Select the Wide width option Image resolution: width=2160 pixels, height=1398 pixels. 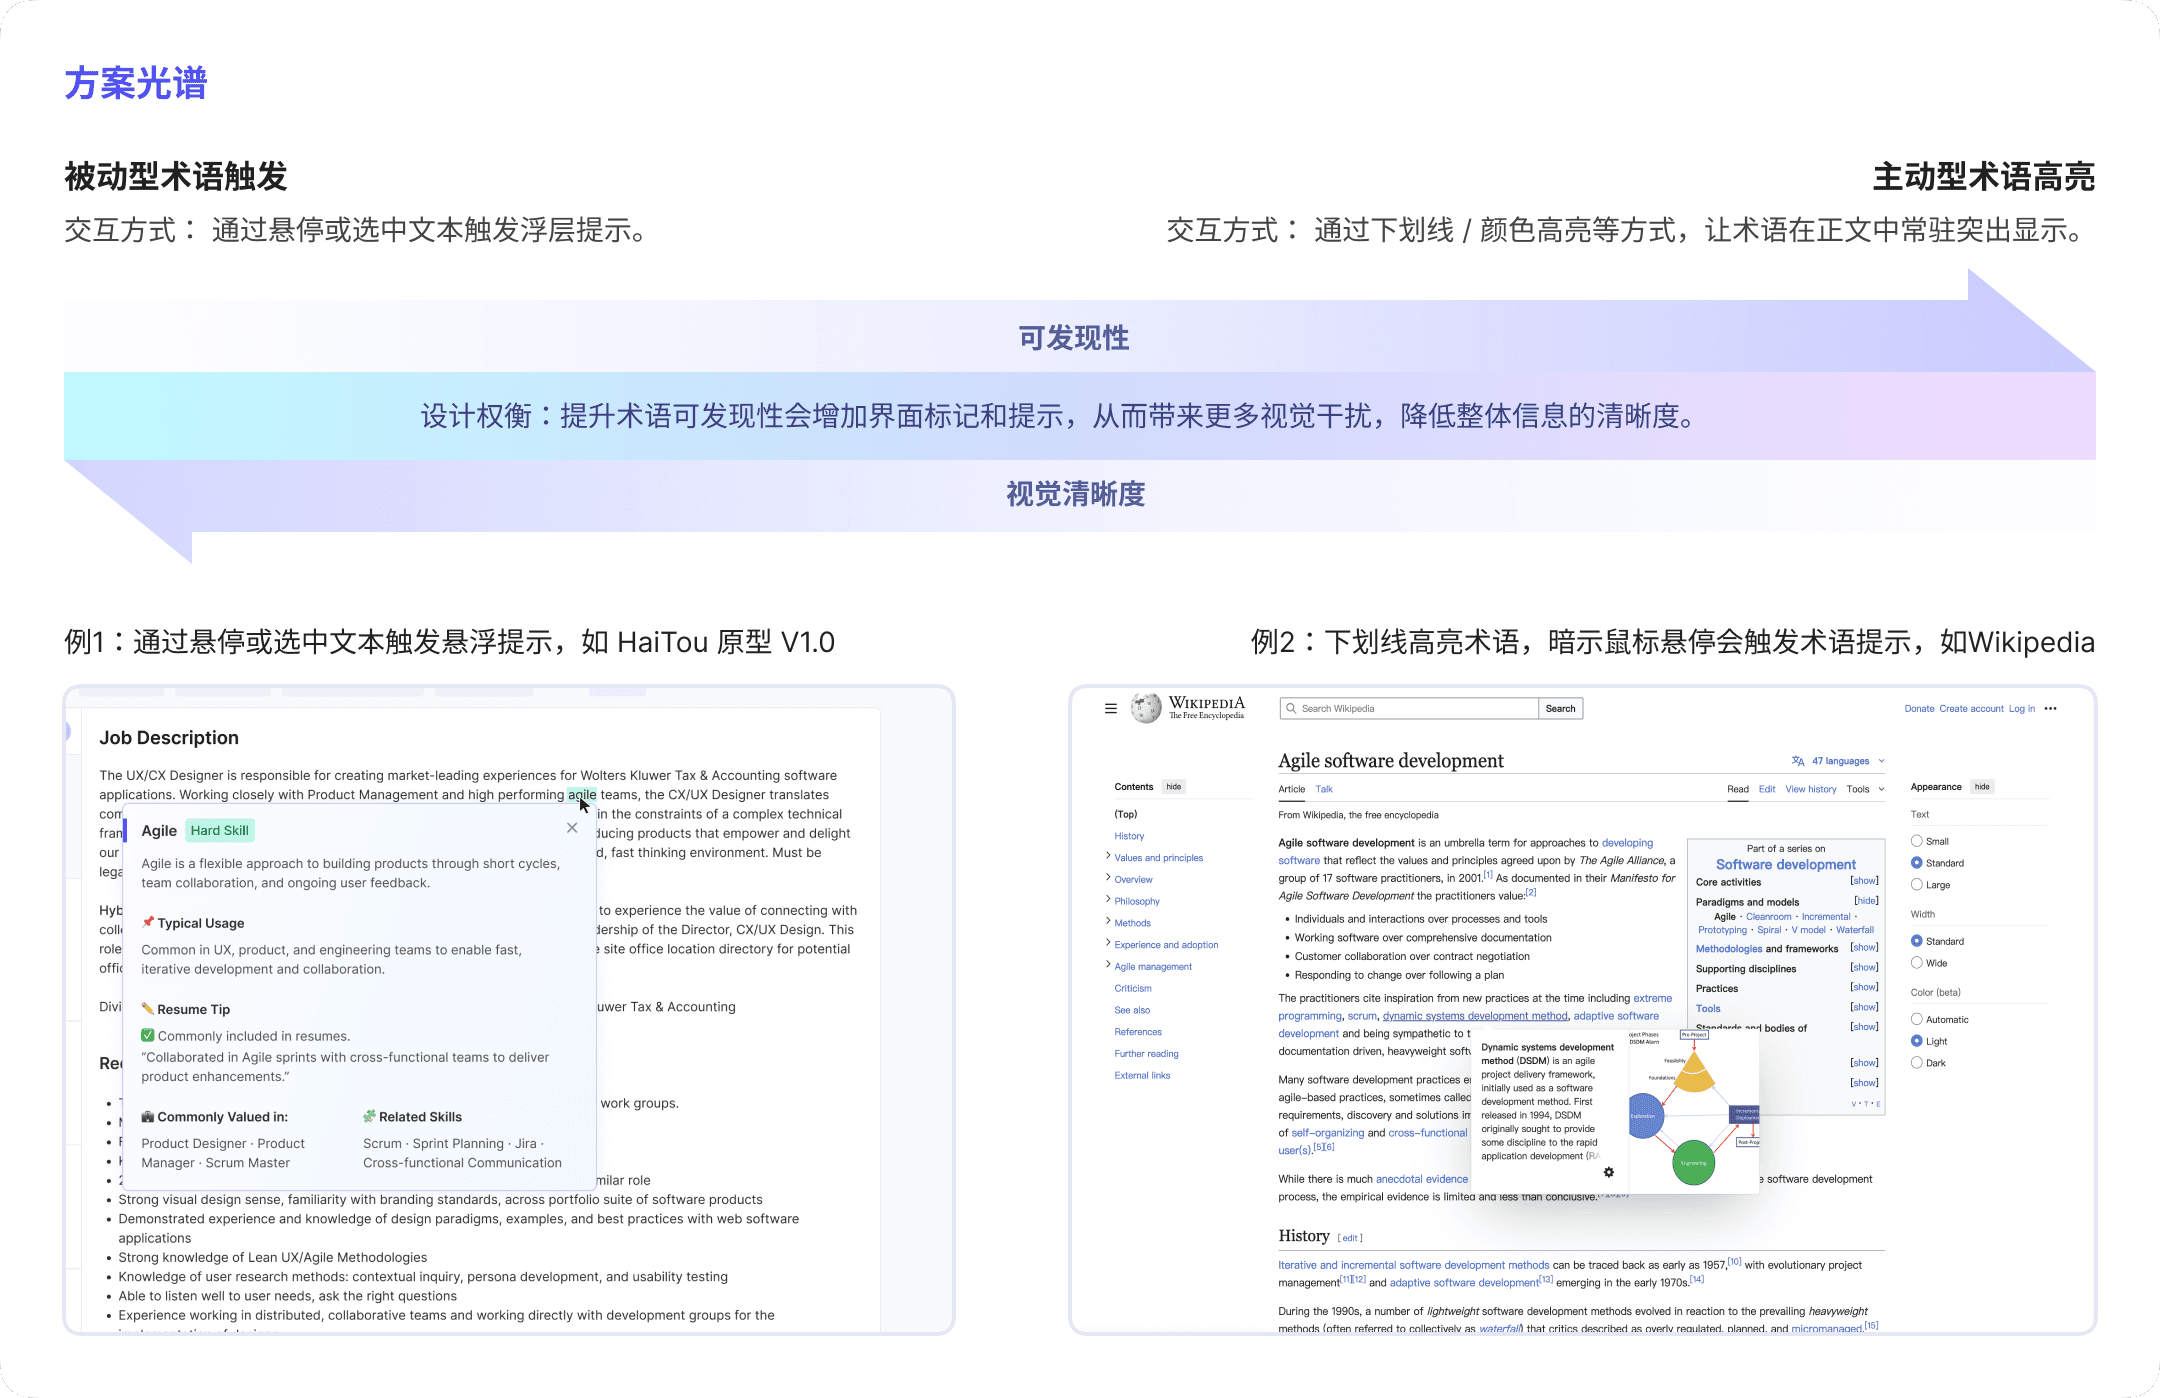point(1917,963)
